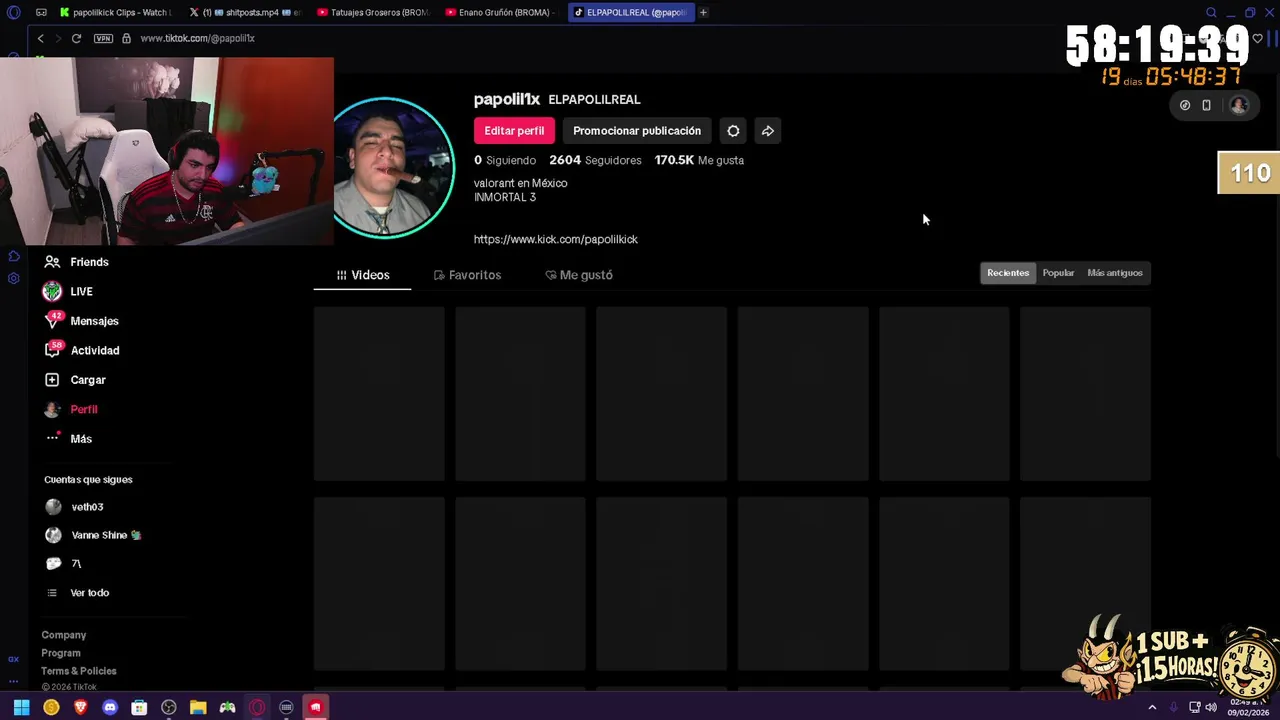Open Windows Start menu

21,707
